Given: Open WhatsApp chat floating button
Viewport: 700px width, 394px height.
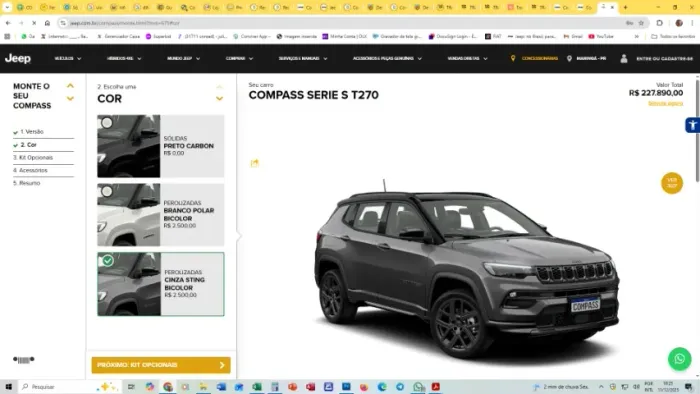Looking at the screenshot, I should pyautogui.click(x=679, y=359).
